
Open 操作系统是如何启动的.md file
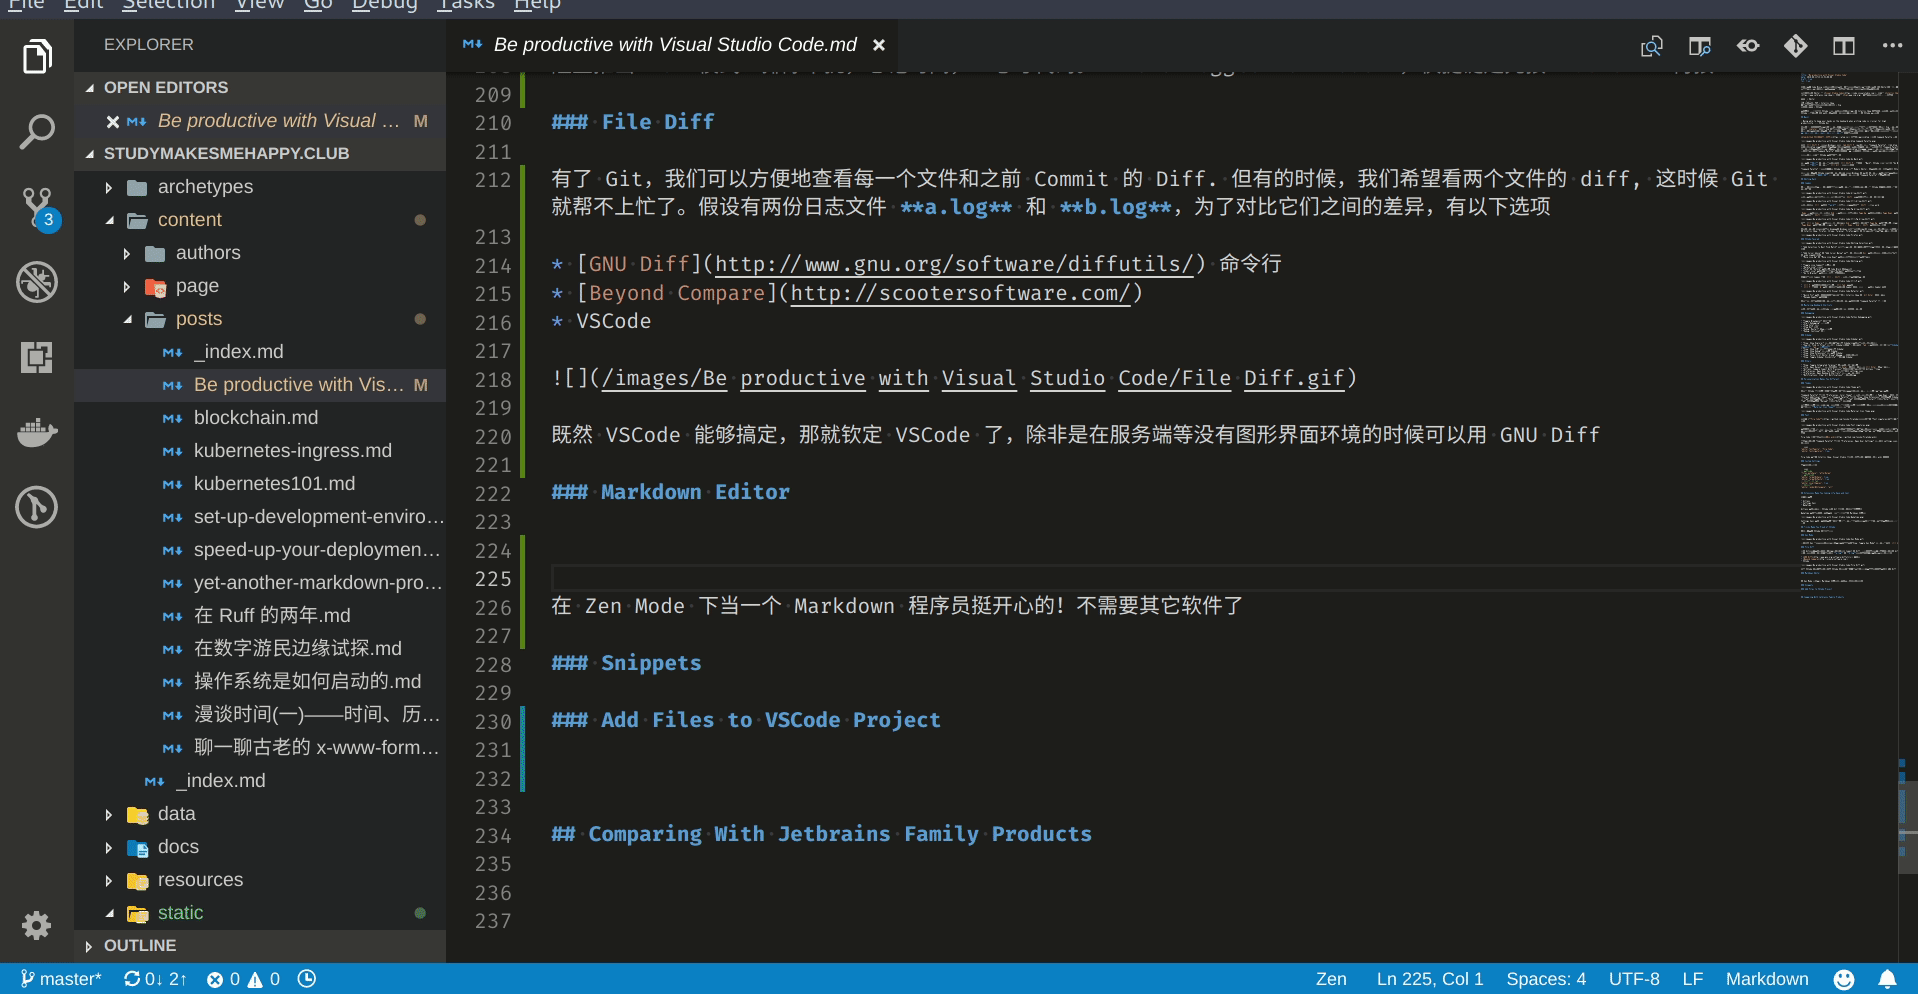coord(260,682)
